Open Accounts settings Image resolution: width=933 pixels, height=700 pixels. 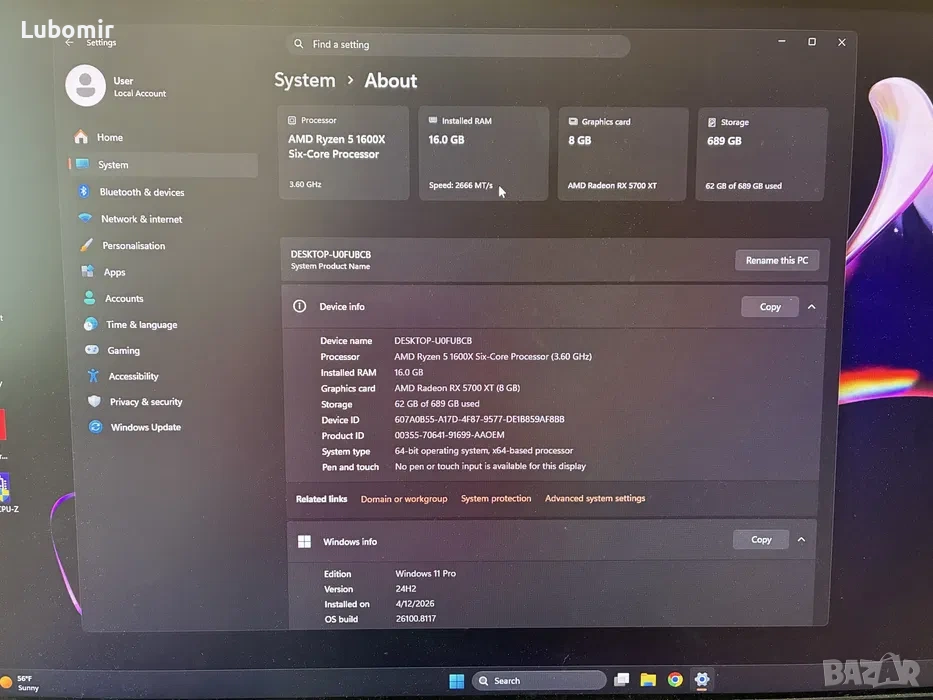coord(124,299)
